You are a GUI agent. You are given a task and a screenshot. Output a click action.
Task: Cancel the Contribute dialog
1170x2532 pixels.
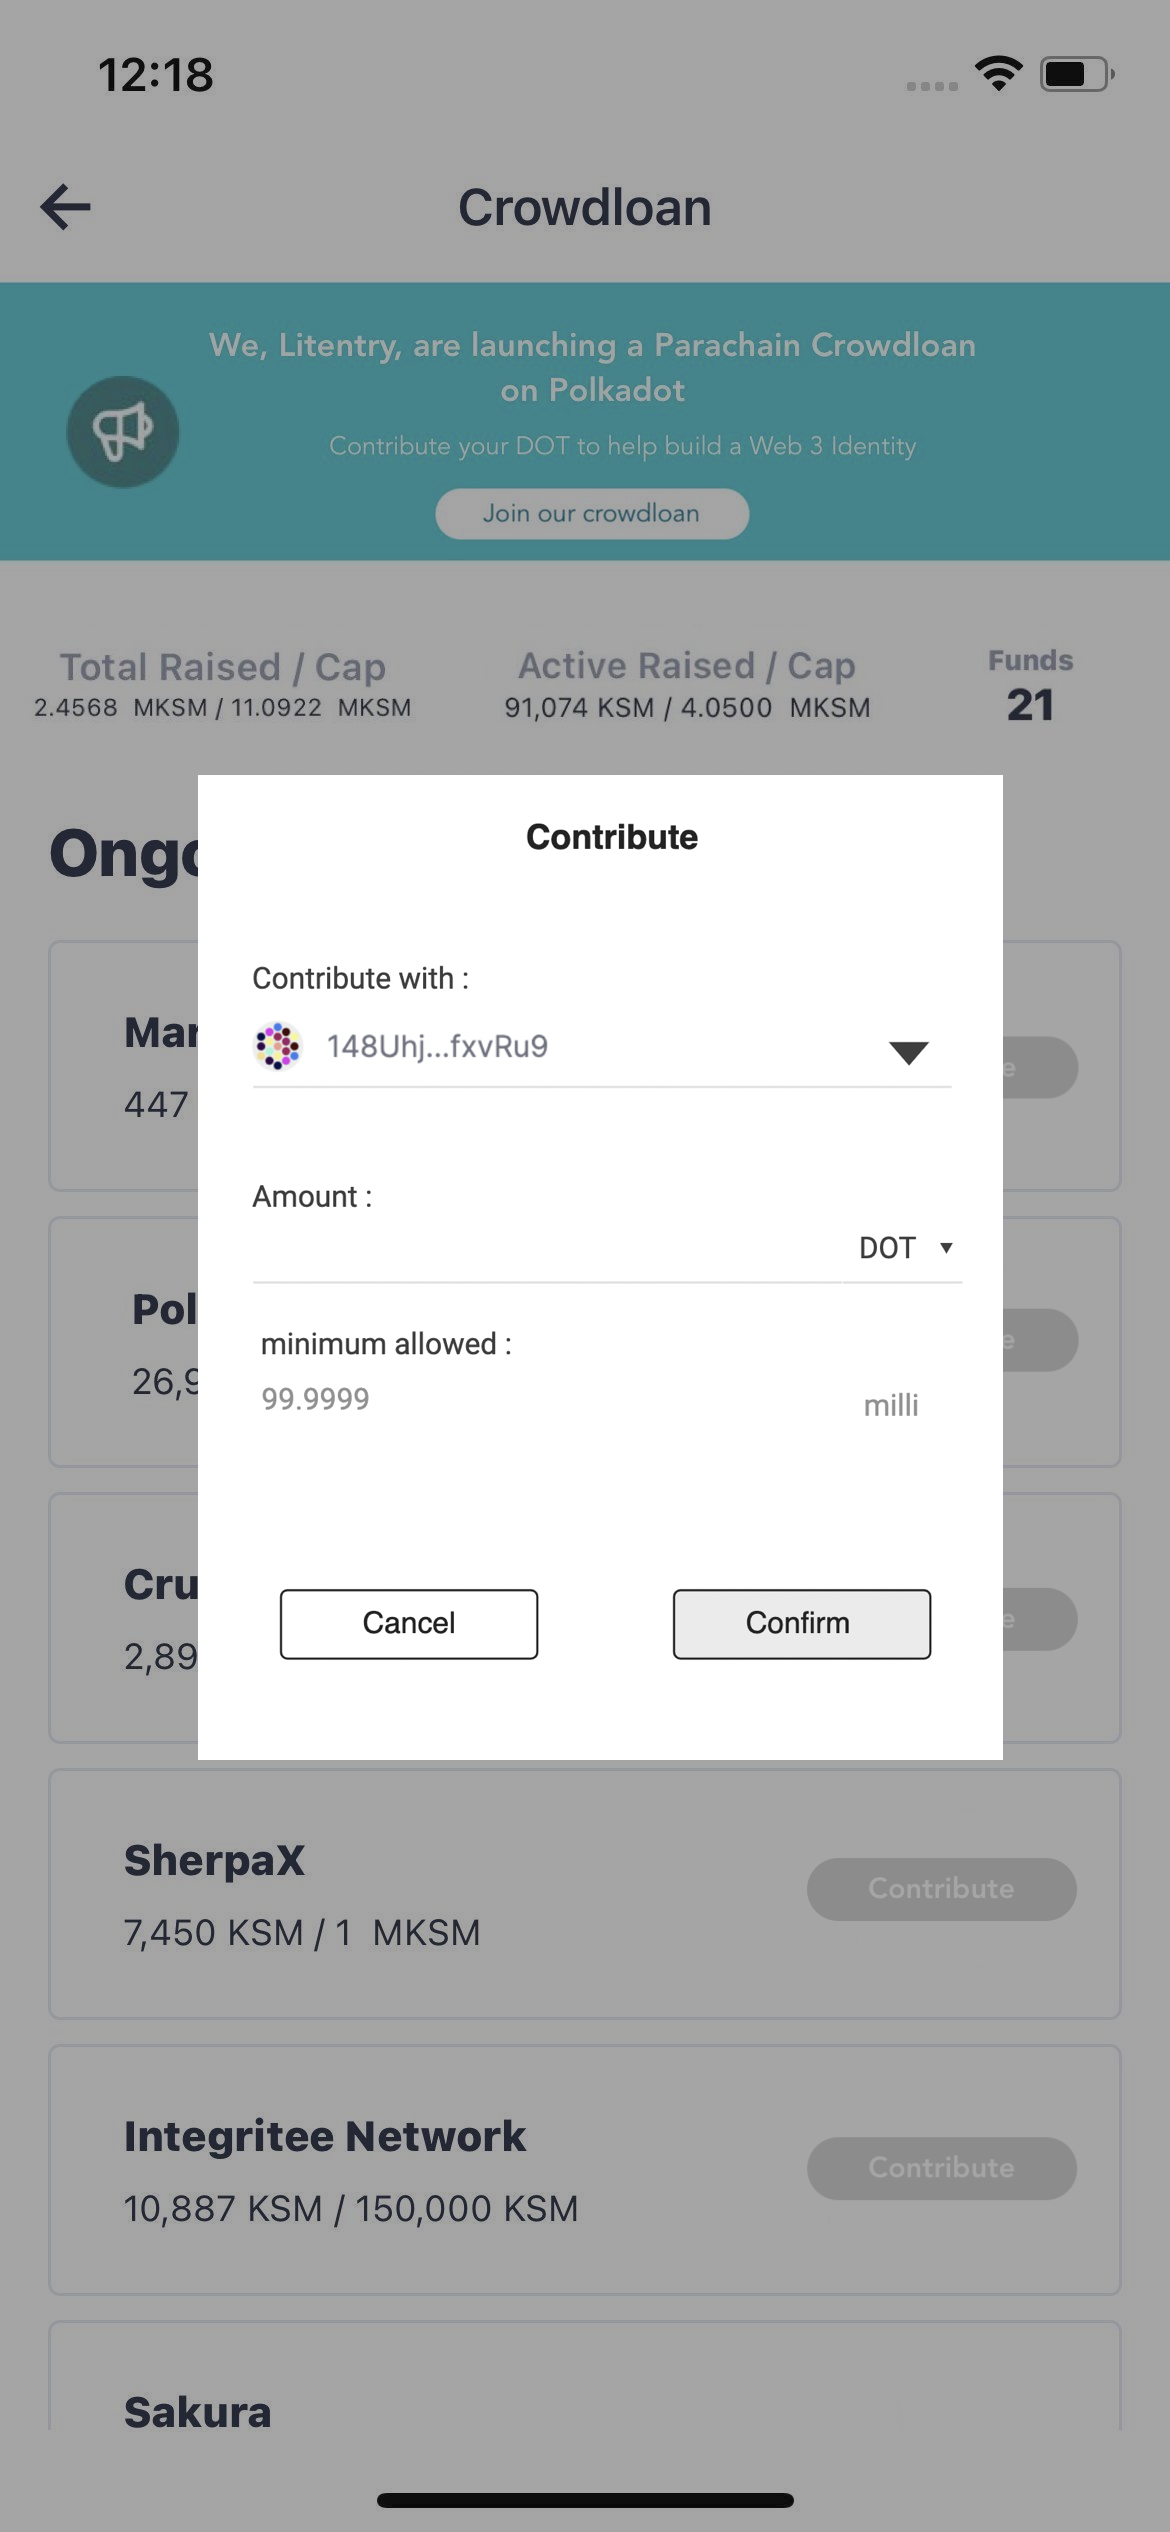tap(407, 1623)
